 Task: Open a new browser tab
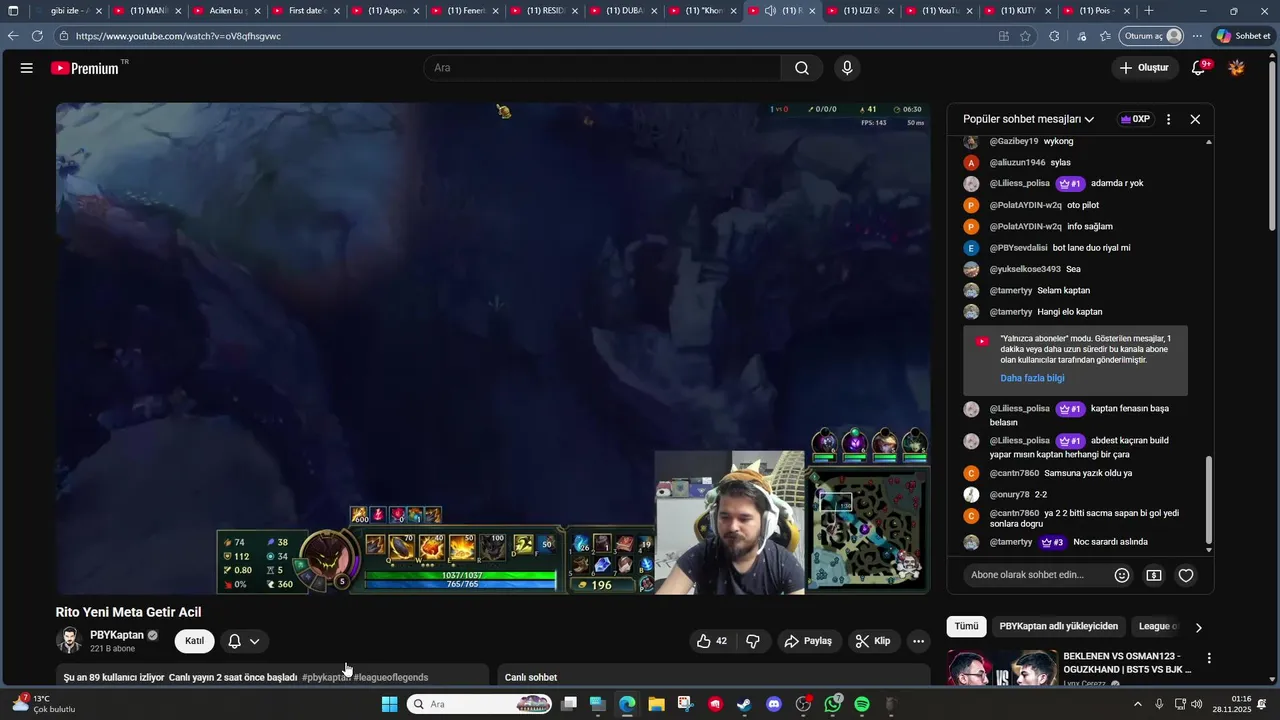[x=1148, y=11]
